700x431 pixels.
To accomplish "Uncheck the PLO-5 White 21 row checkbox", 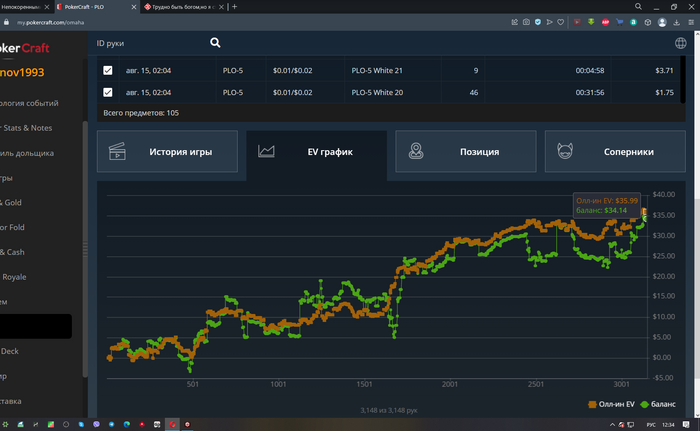I will 108,70.
